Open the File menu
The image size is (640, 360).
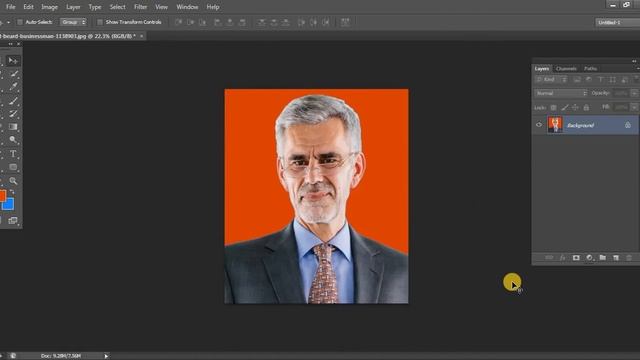(11, 7)
